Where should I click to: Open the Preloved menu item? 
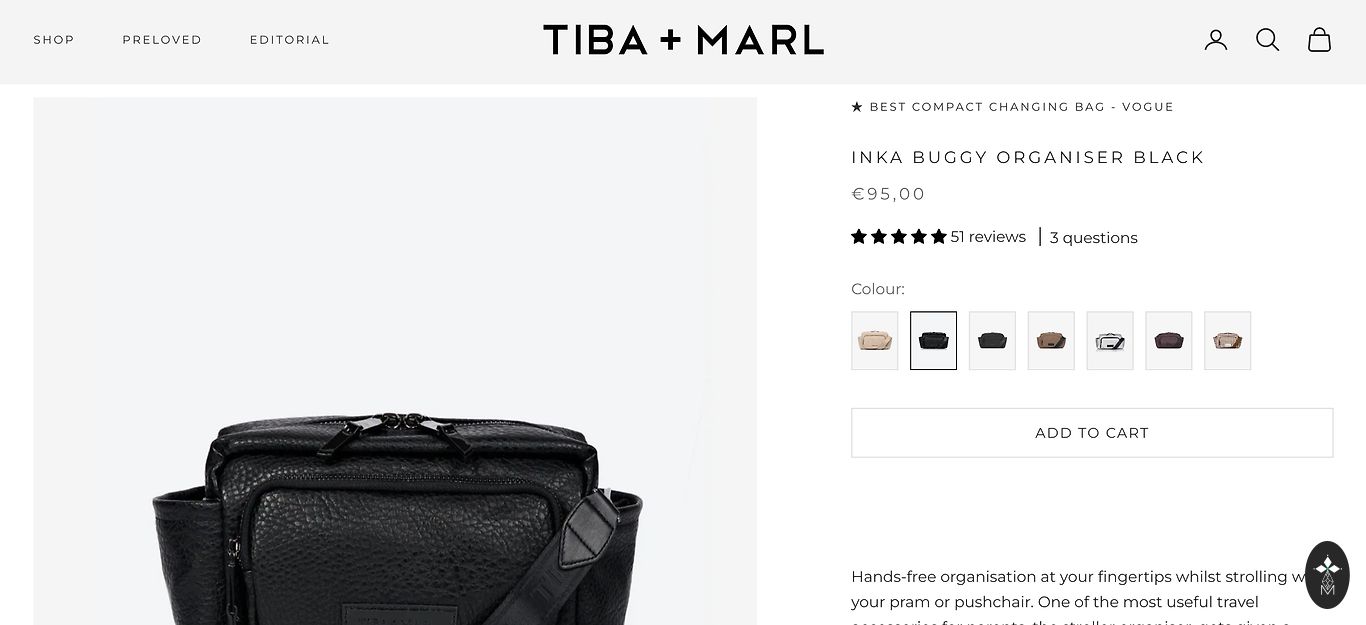click(x=162, y=40)
